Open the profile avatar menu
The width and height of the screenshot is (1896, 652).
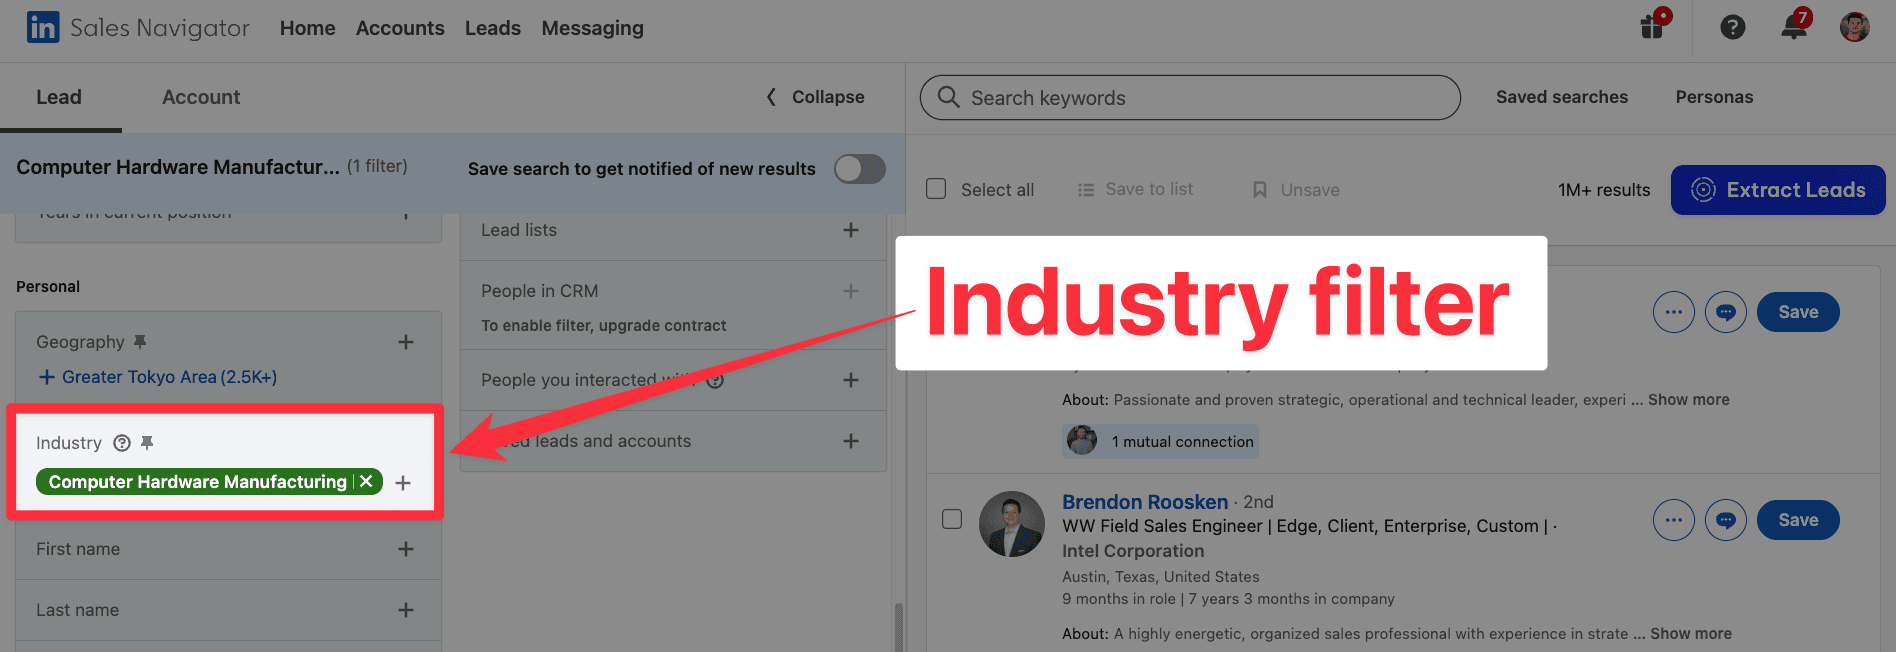[x=1855, y=27]
